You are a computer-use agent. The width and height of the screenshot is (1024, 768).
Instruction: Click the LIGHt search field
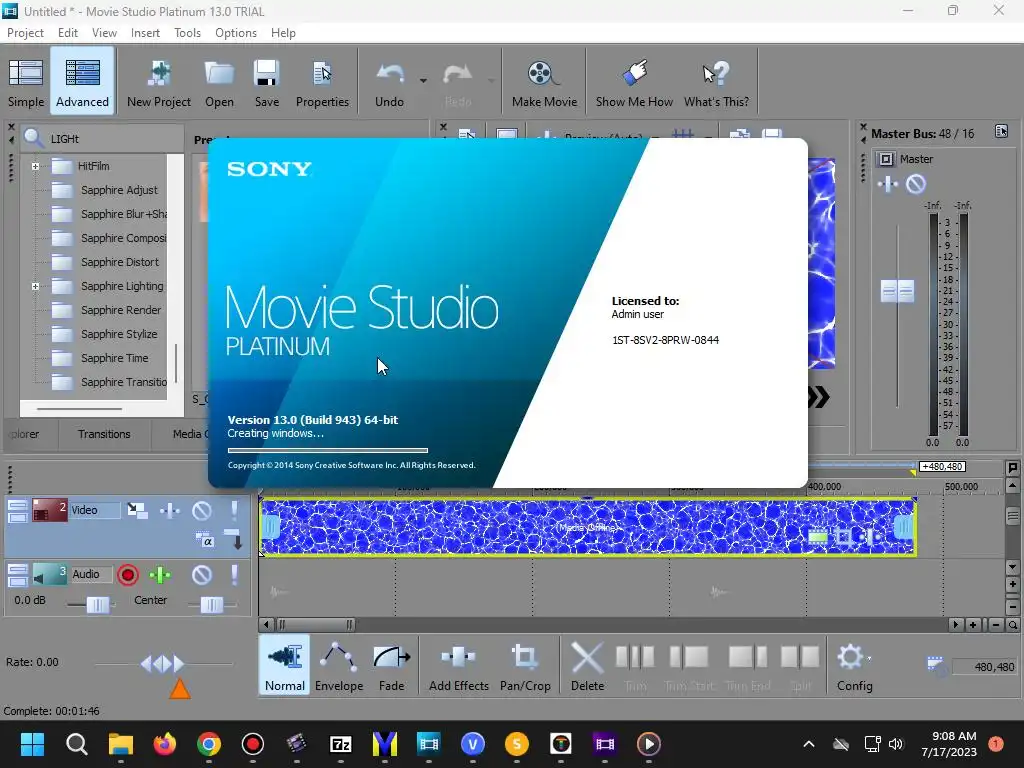point(114,139)
